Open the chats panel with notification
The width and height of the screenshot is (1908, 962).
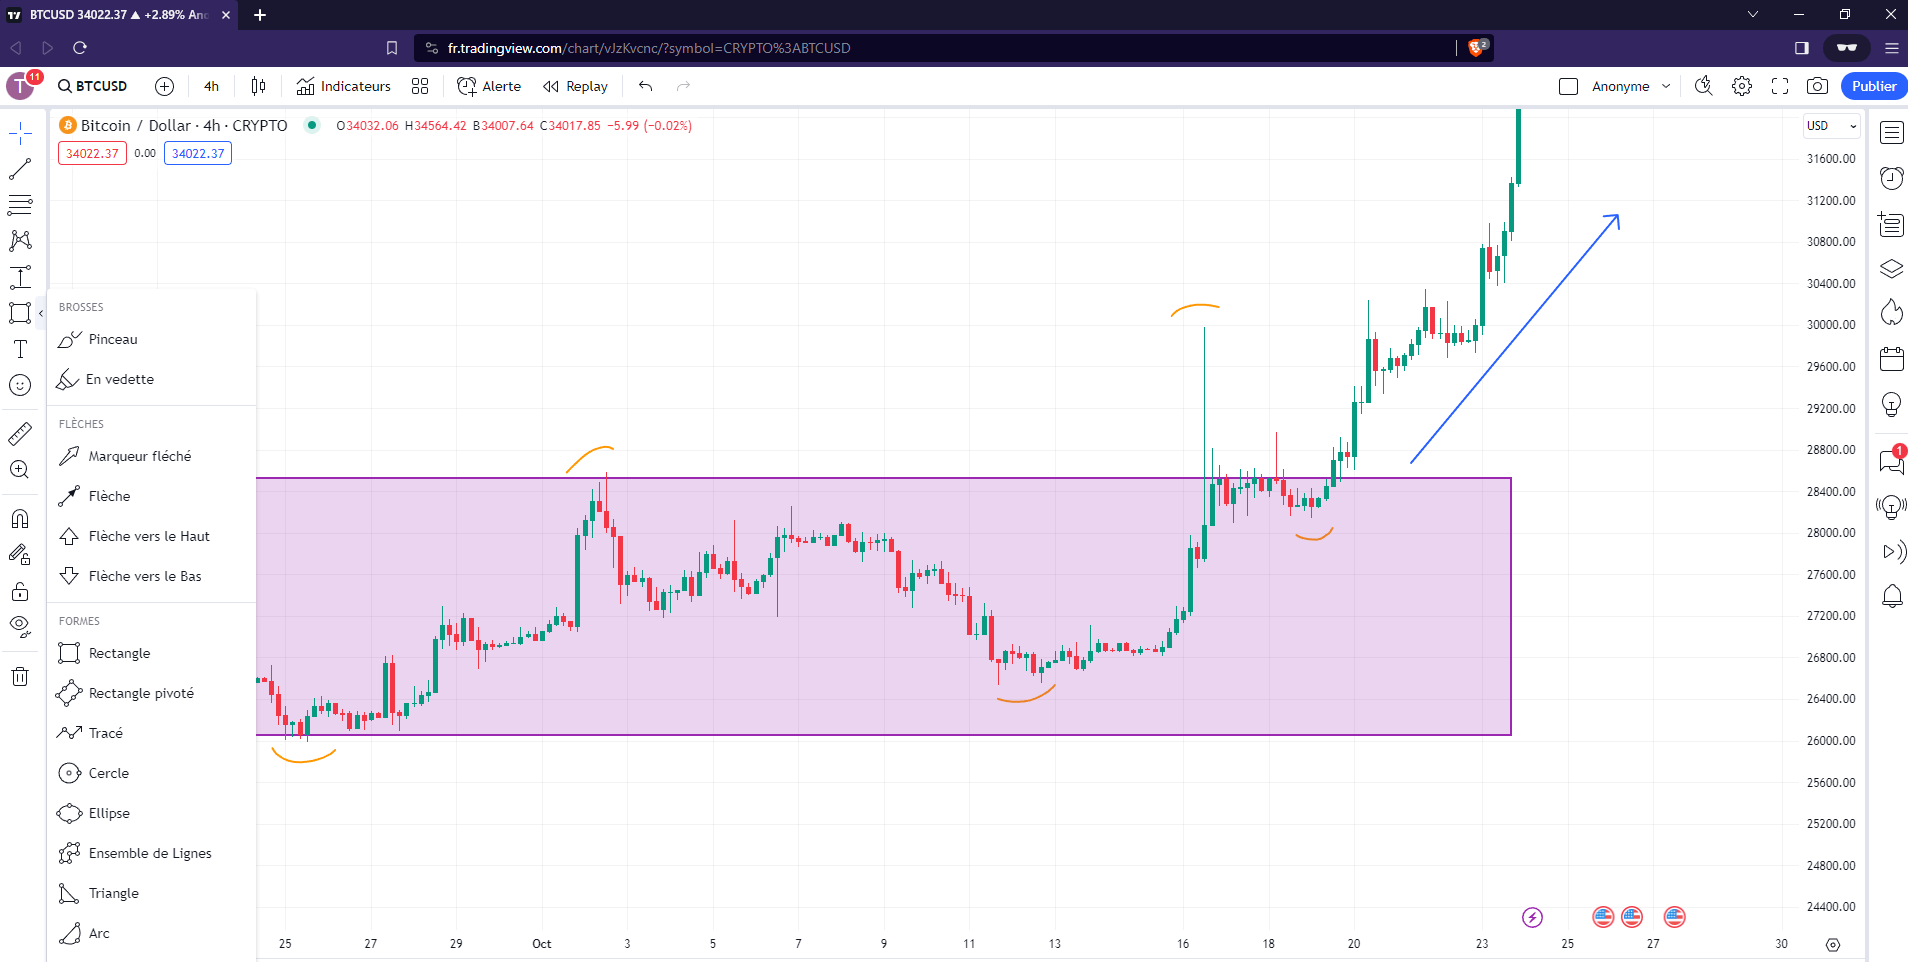pyautogui.click(x=1891, y=460)
